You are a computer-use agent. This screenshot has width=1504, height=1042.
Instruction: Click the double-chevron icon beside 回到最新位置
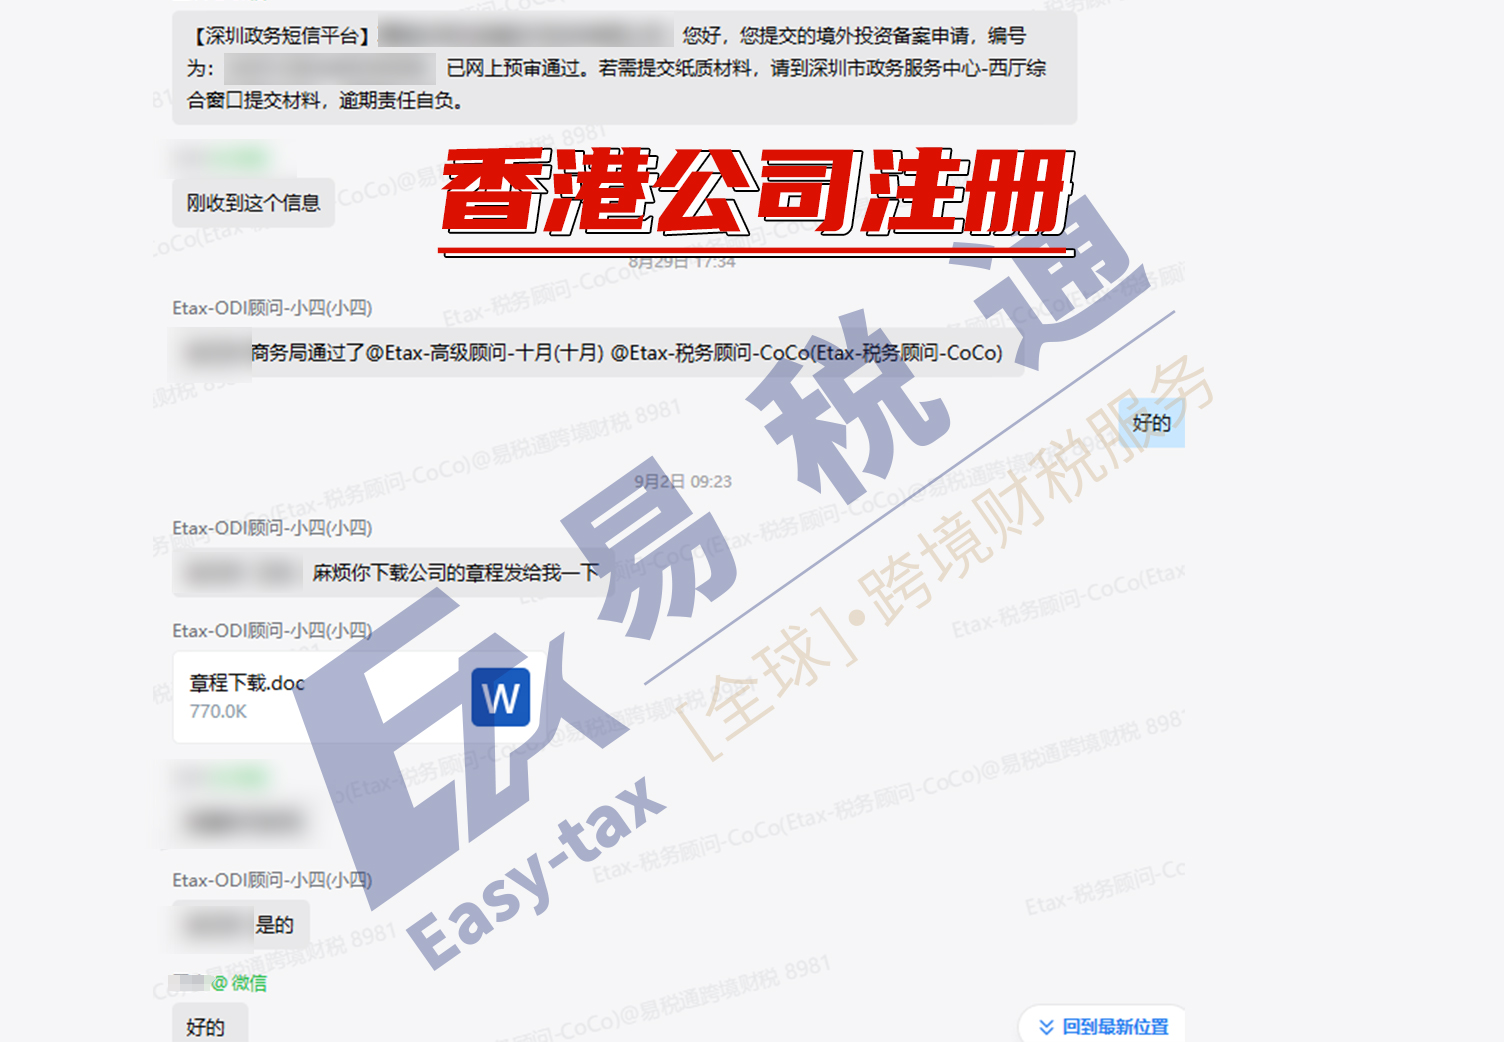tap(1046, 1027)
